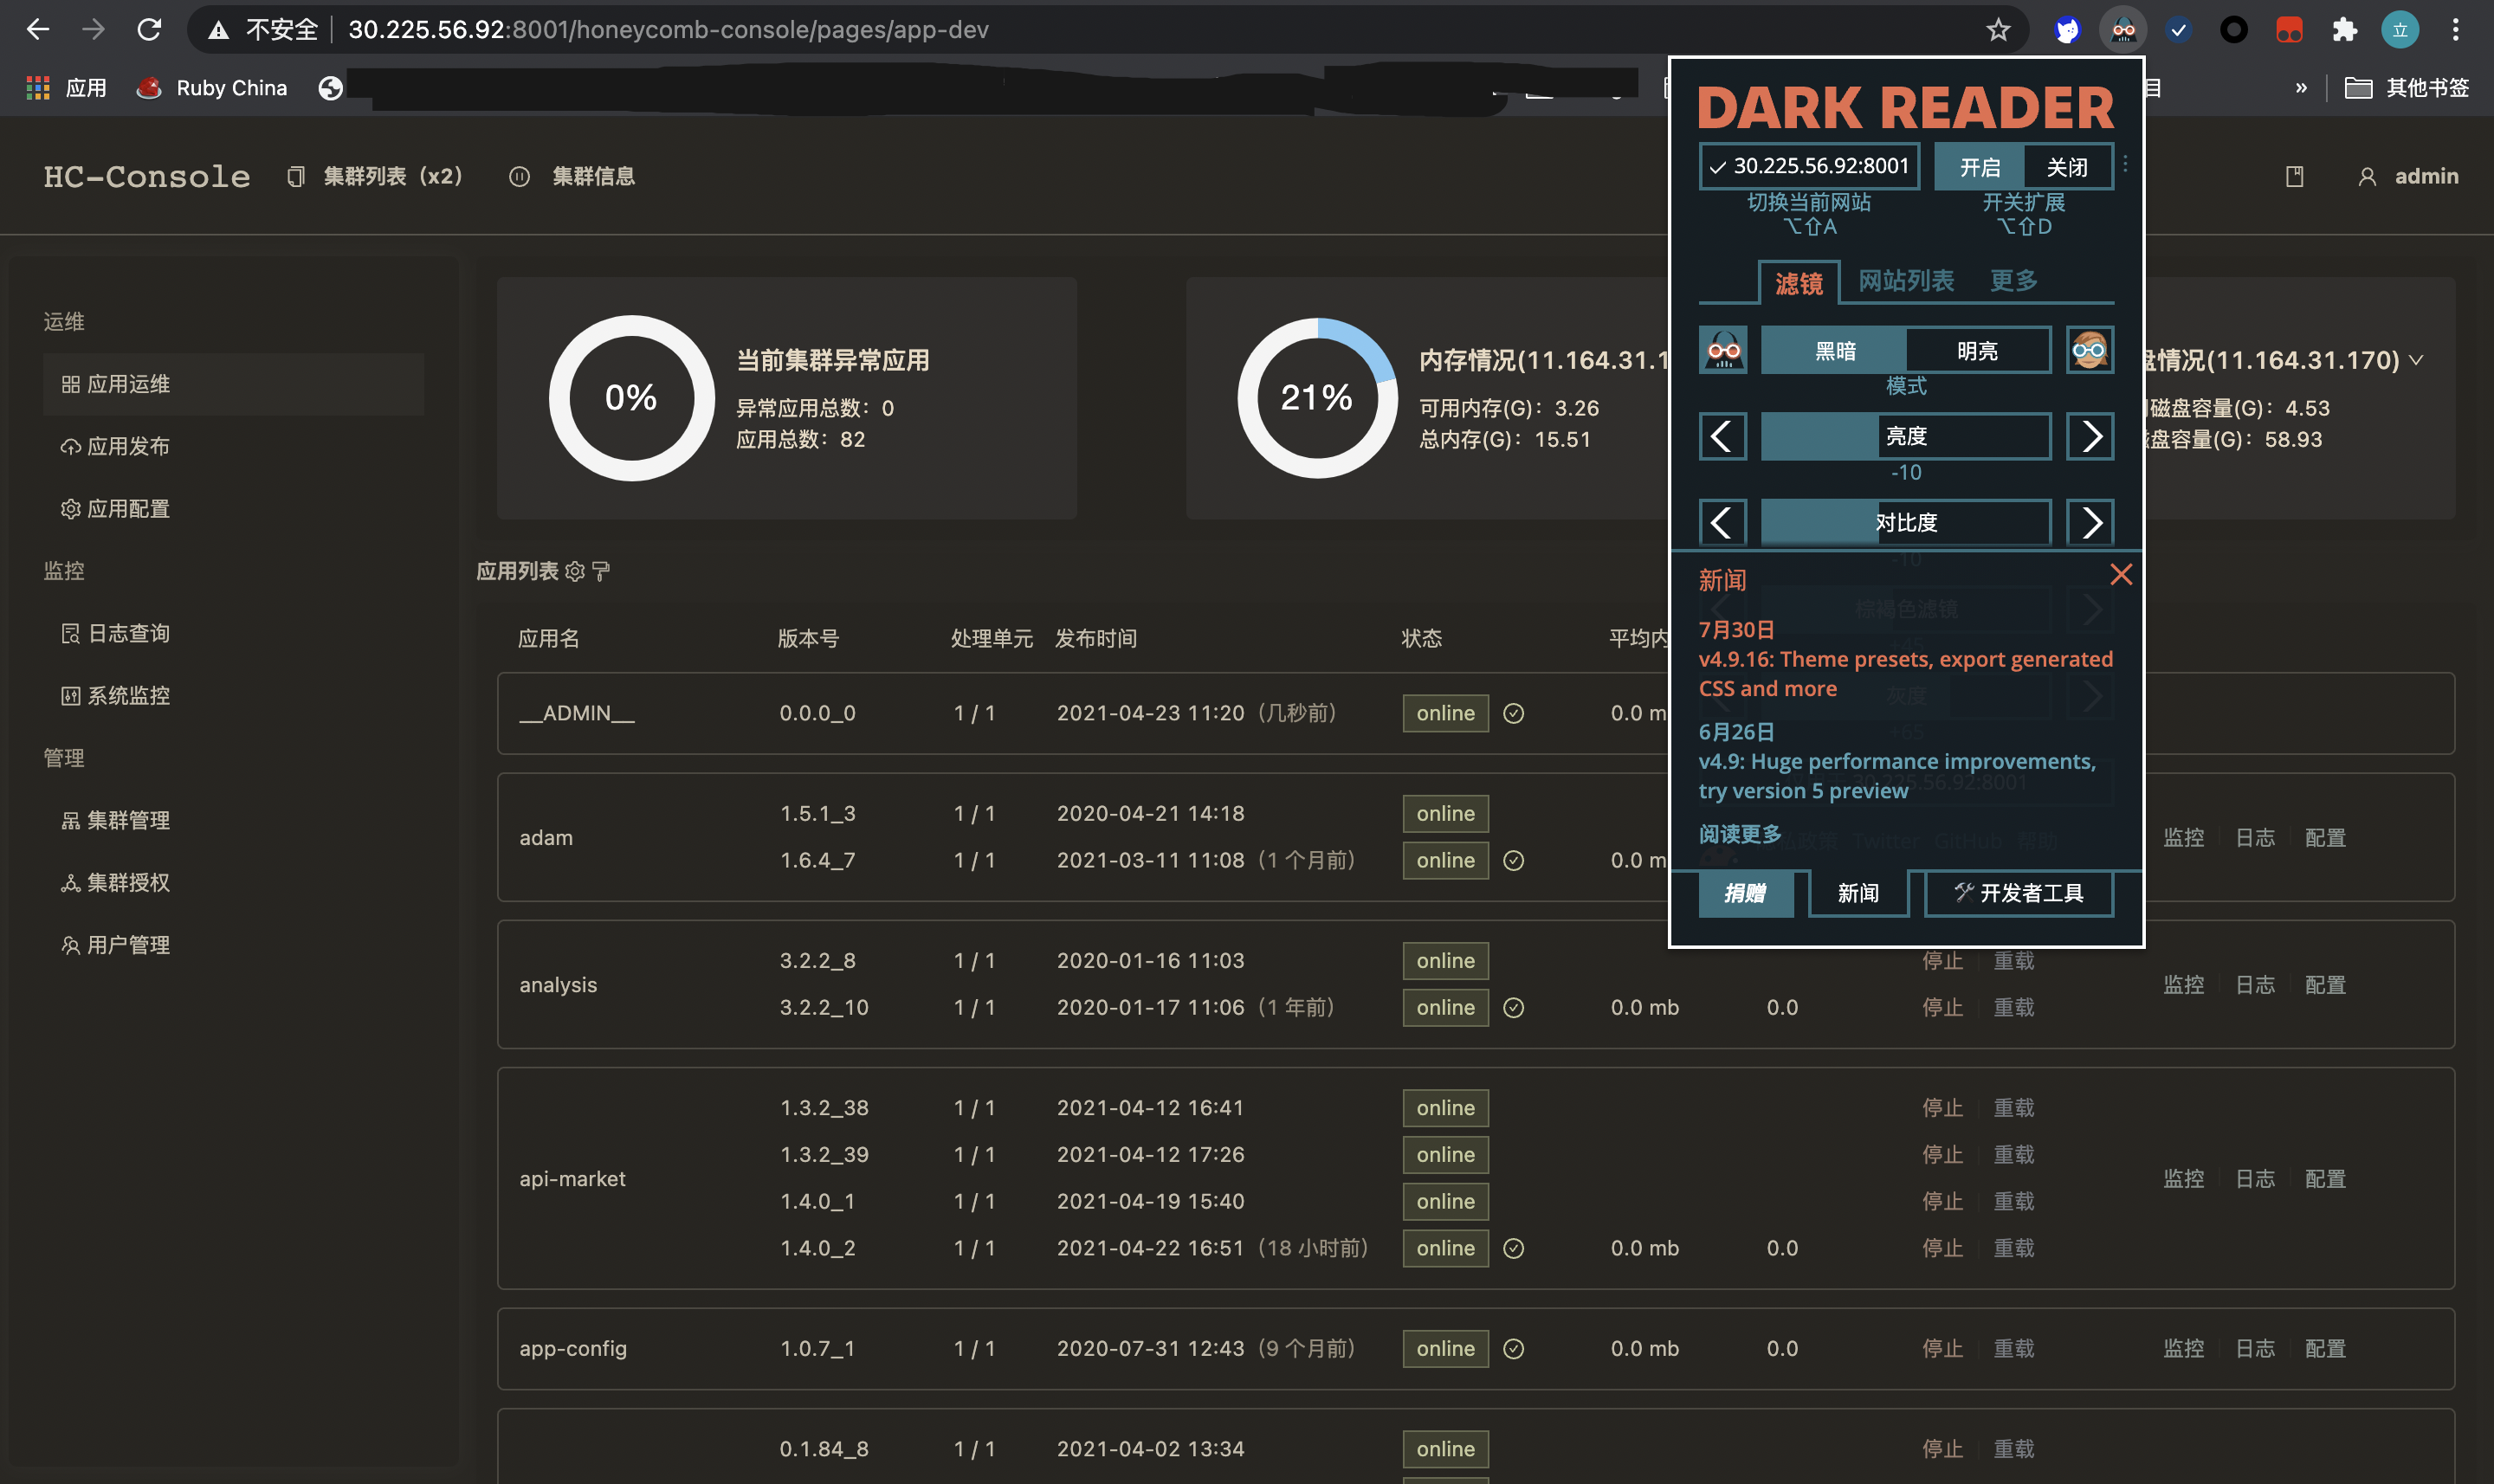2494x1484 pixels.
Task: Turn Dark Reader off with 关闭
Action: coord(2067,166)
